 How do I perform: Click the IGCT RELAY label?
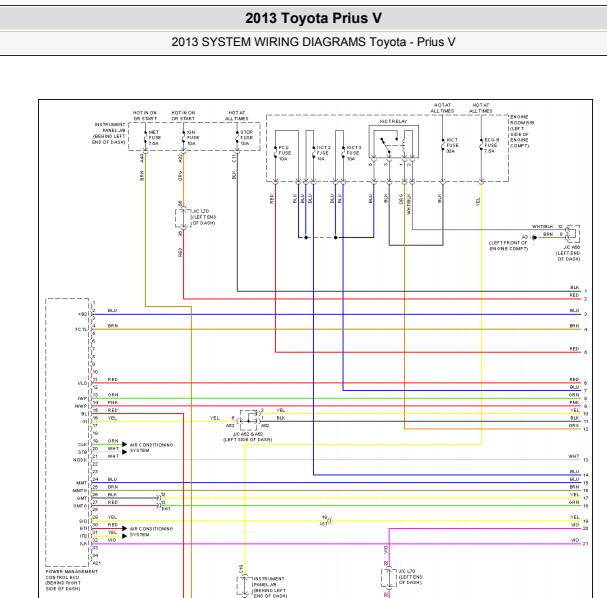tap(393, 122)
